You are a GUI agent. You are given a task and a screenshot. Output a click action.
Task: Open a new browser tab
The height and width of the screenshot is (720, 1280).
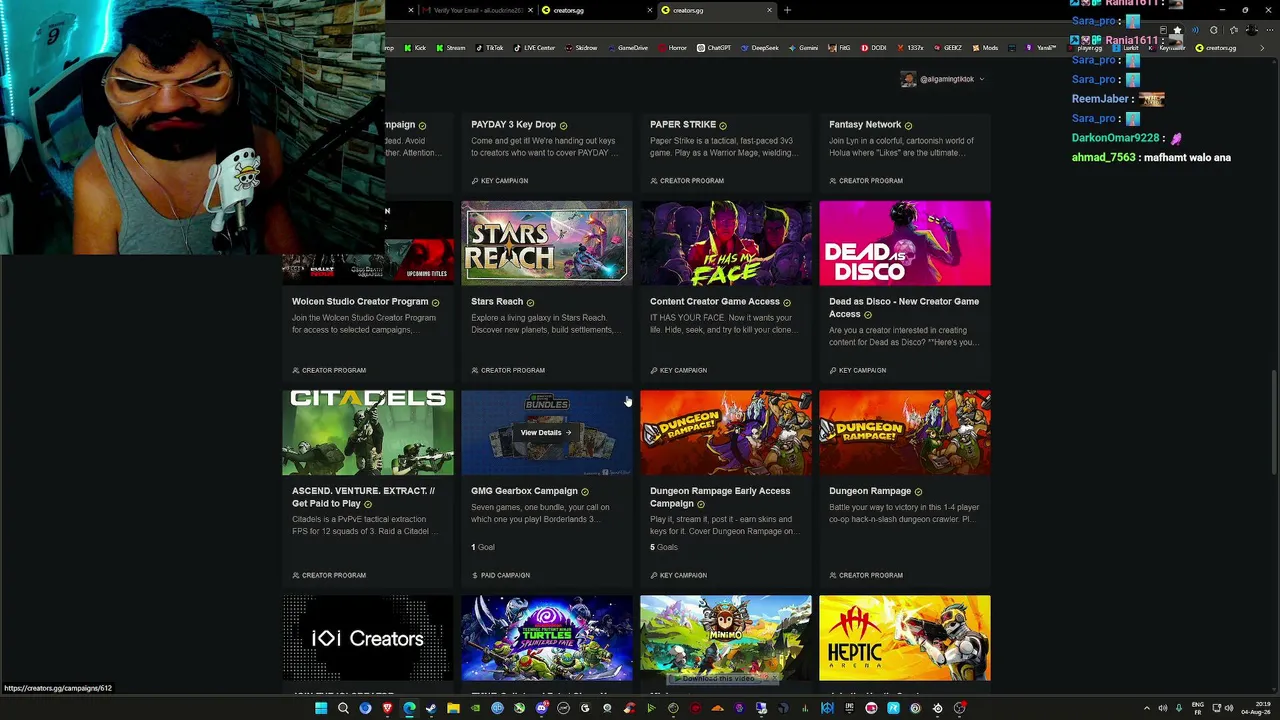click(787, 10)
